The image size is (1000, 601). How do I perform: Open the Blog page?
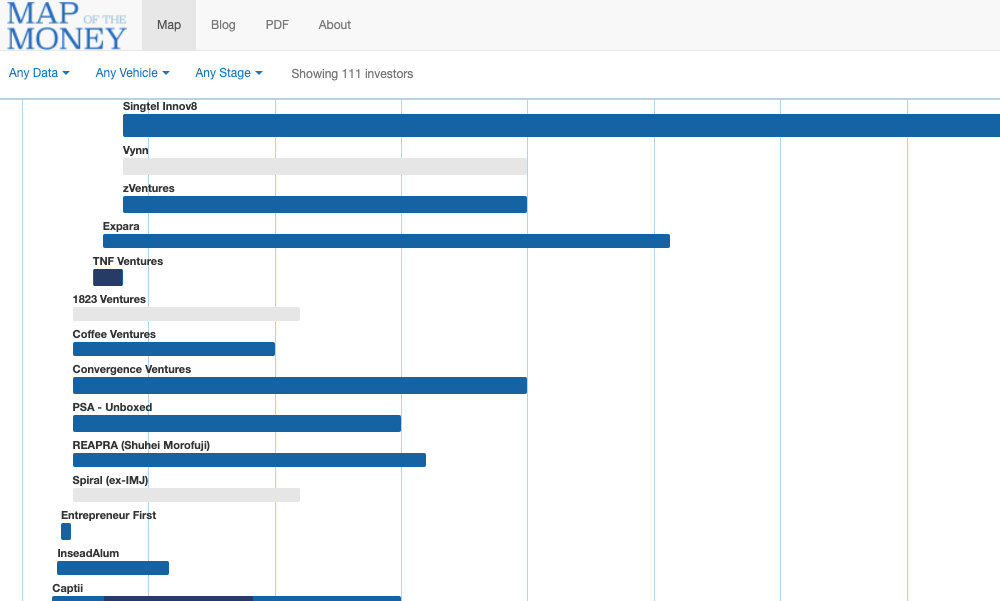click(x=223, y=25)
